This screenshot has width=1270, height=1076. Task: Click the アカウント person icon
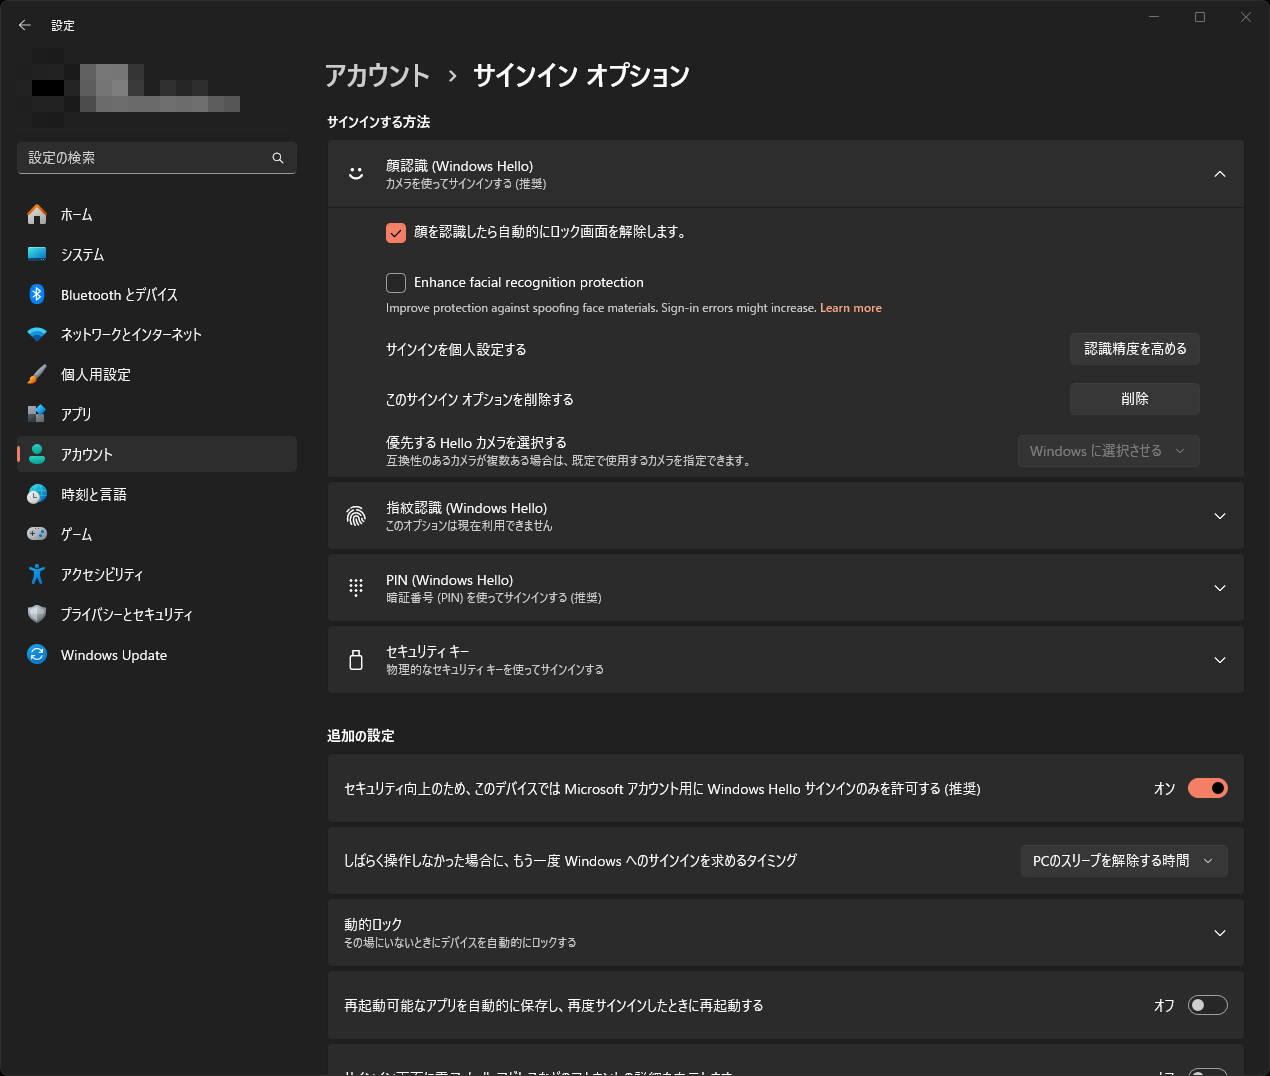37,454
